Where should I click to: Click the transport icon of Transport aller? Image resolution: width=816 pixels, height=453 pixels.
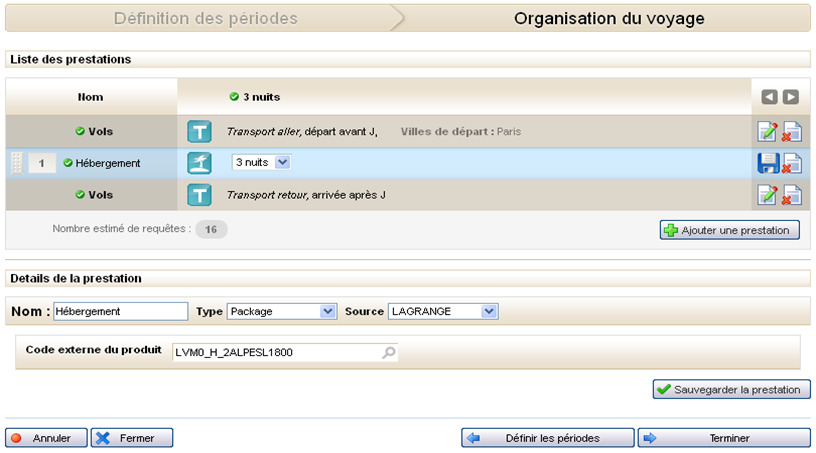[200, 131]
